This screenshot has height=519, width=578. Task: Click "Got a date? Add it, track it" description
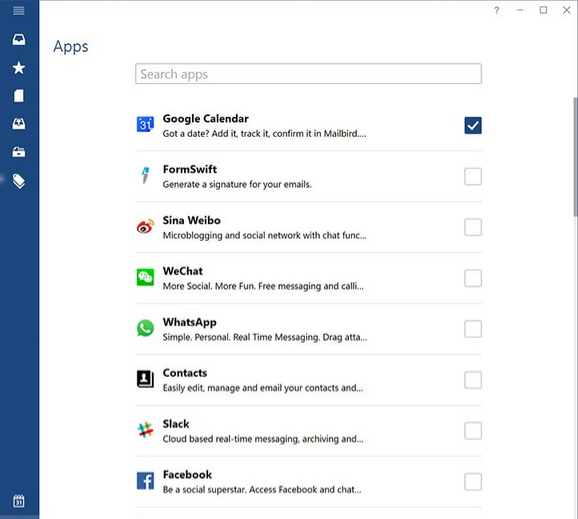[x=264, y=133]
